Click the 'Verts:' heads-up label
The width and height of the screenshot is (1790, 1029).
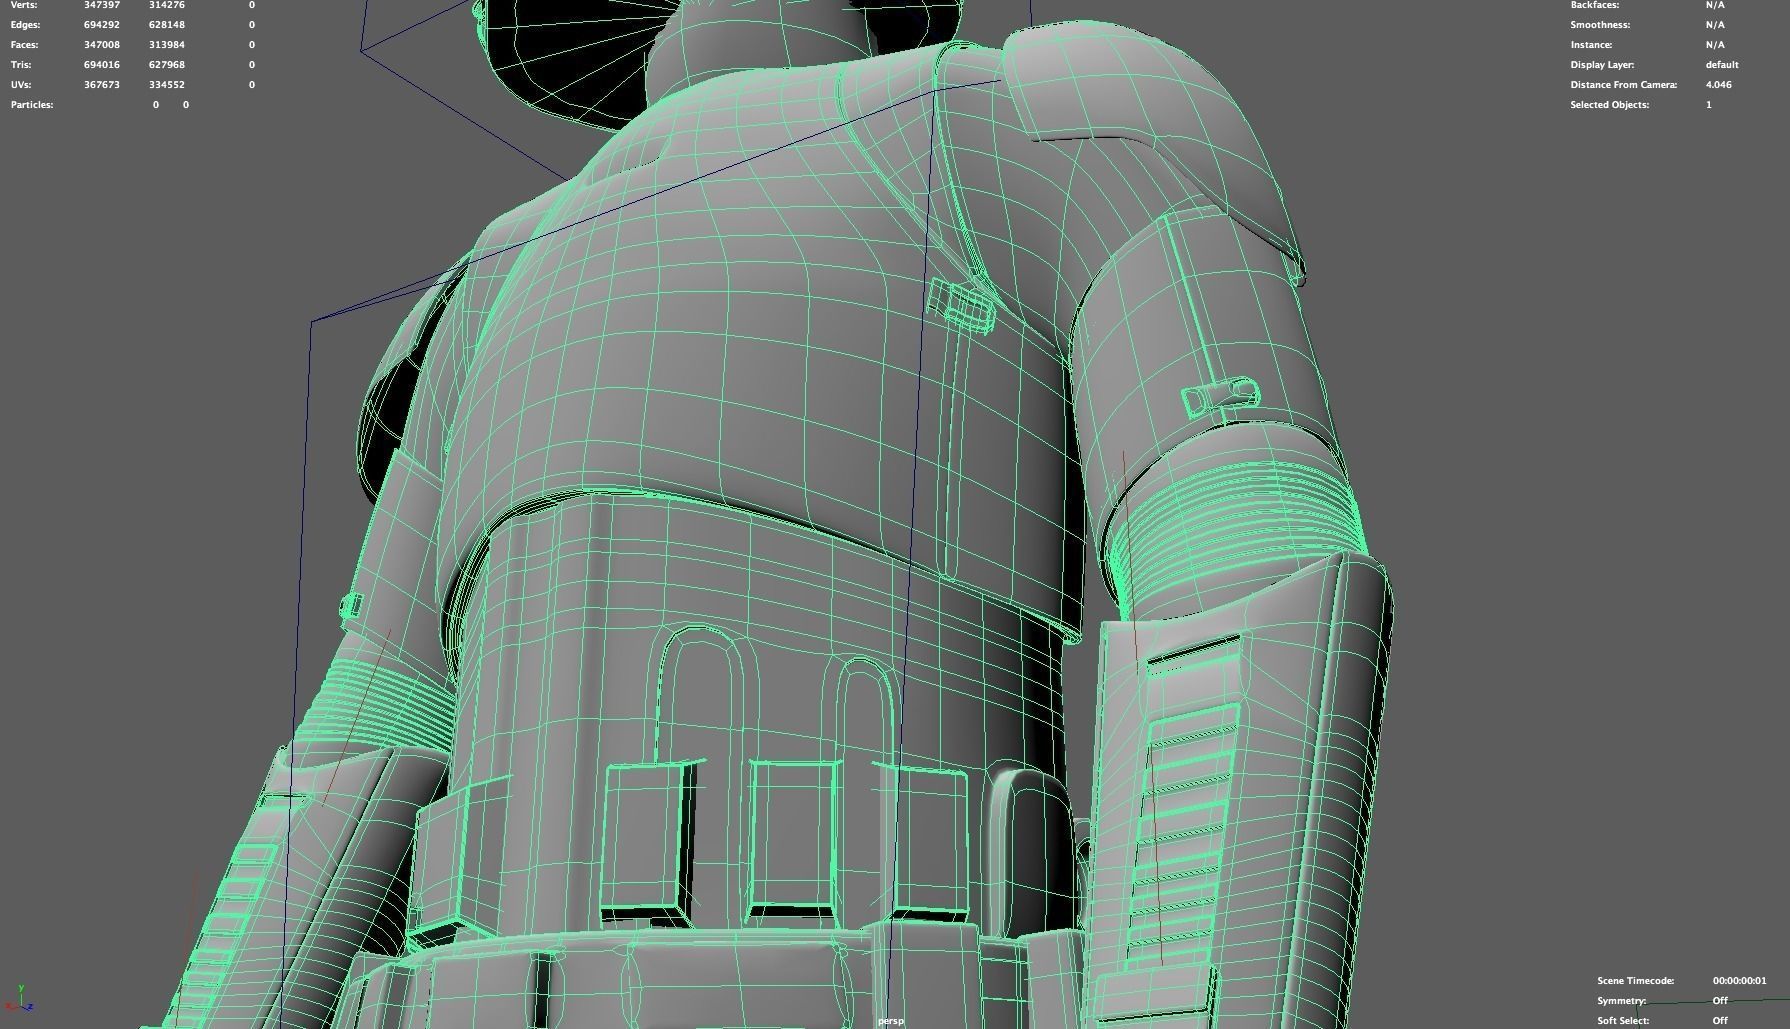24,5
